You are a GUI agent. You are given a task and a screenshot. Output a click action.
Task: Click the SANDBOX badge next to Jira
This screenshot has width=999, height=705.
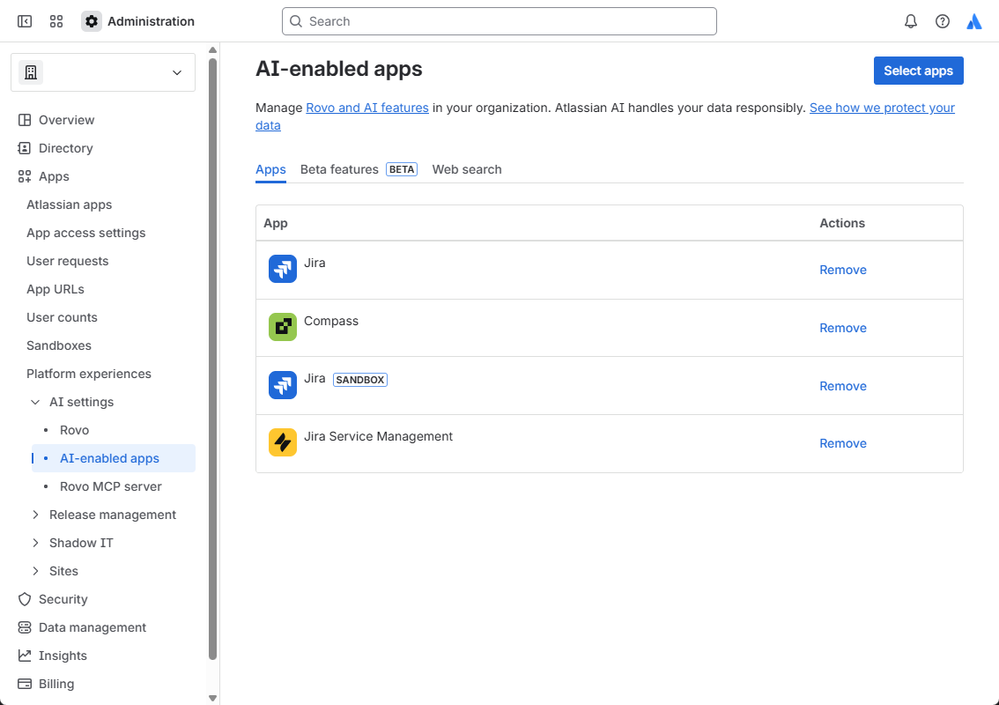click(360, 380)
